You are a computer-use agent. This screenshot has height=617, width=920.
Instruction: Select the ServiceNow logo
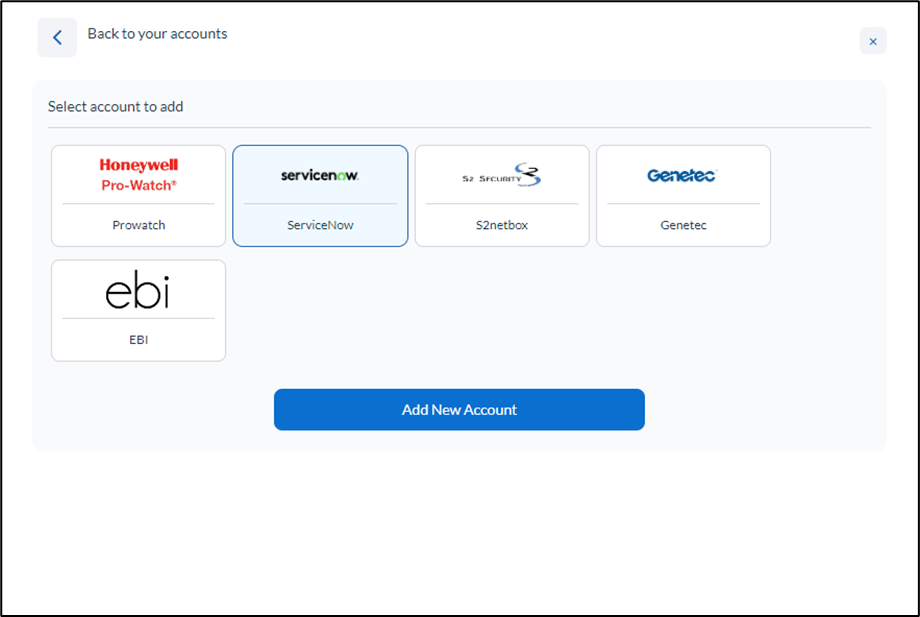(320, 175)
